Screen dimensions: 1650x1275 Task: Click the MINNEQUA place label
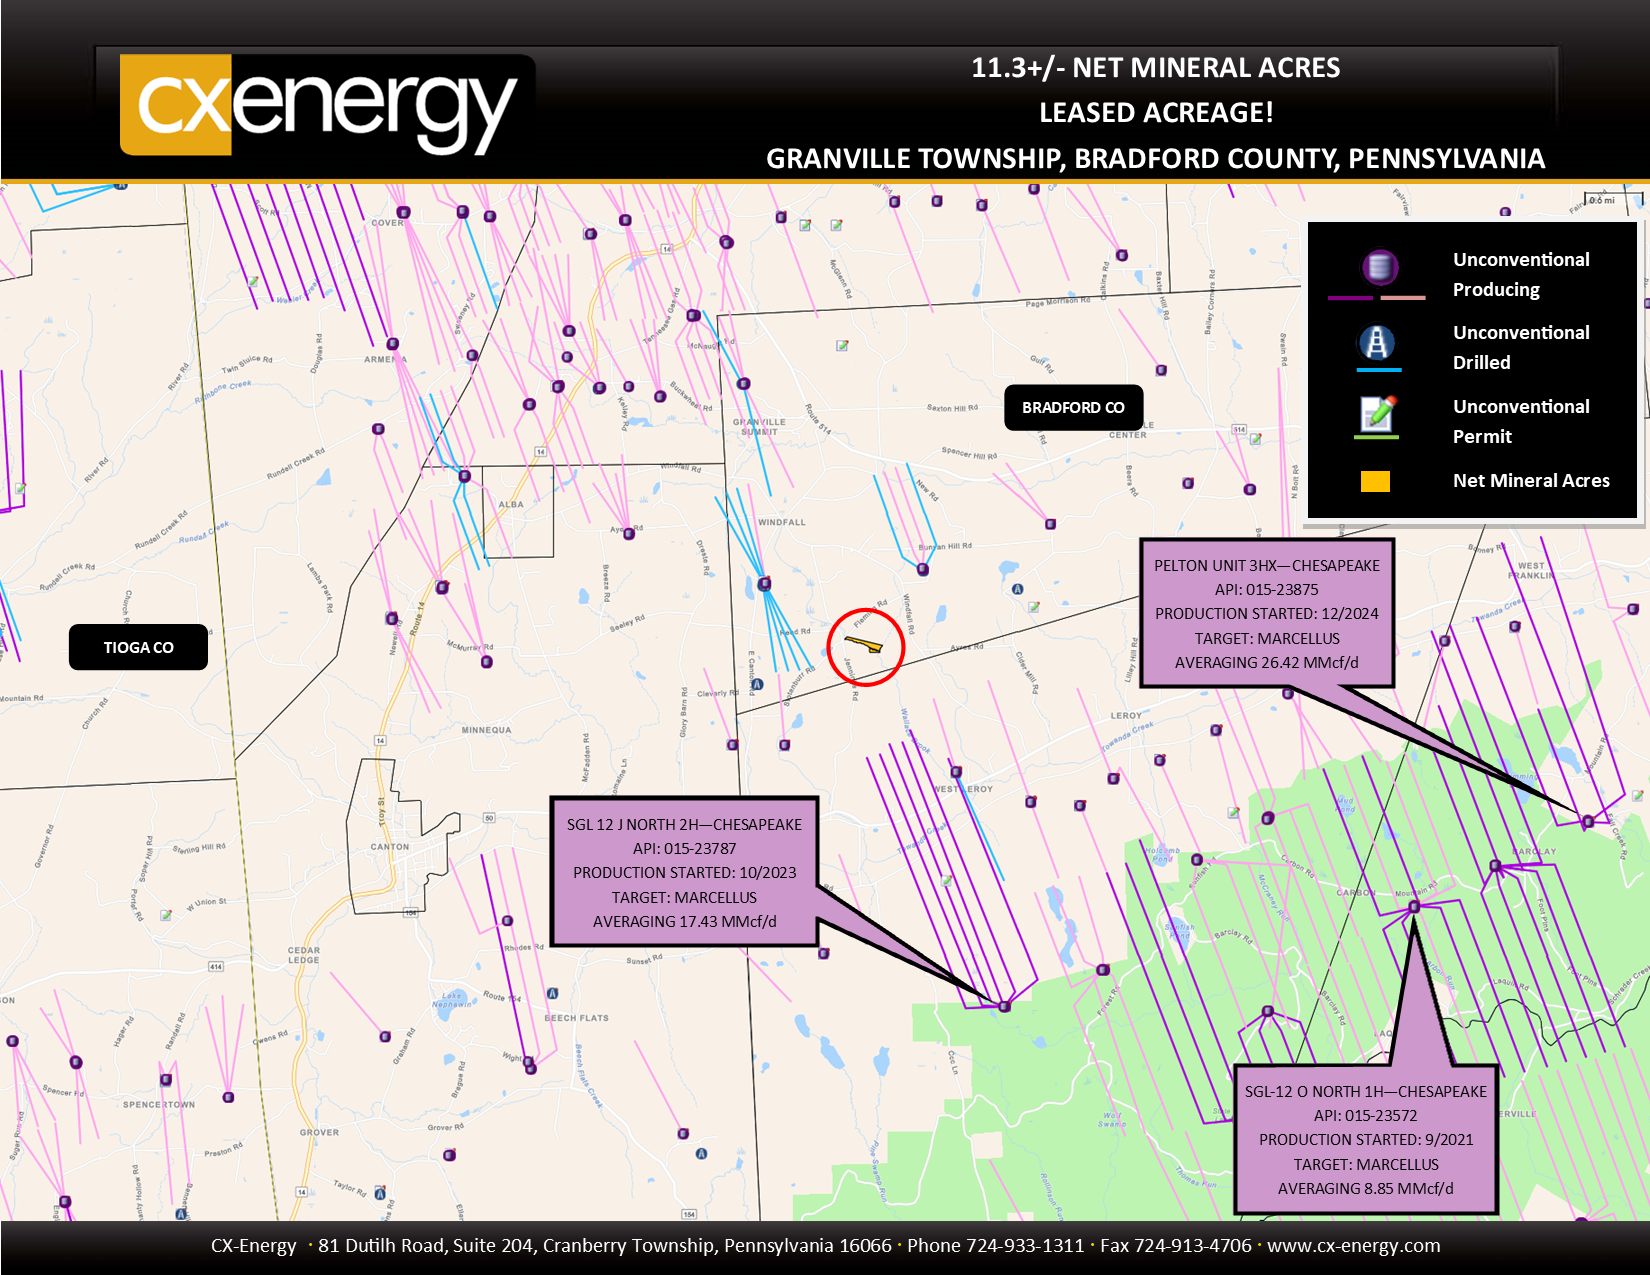(487, 730)
